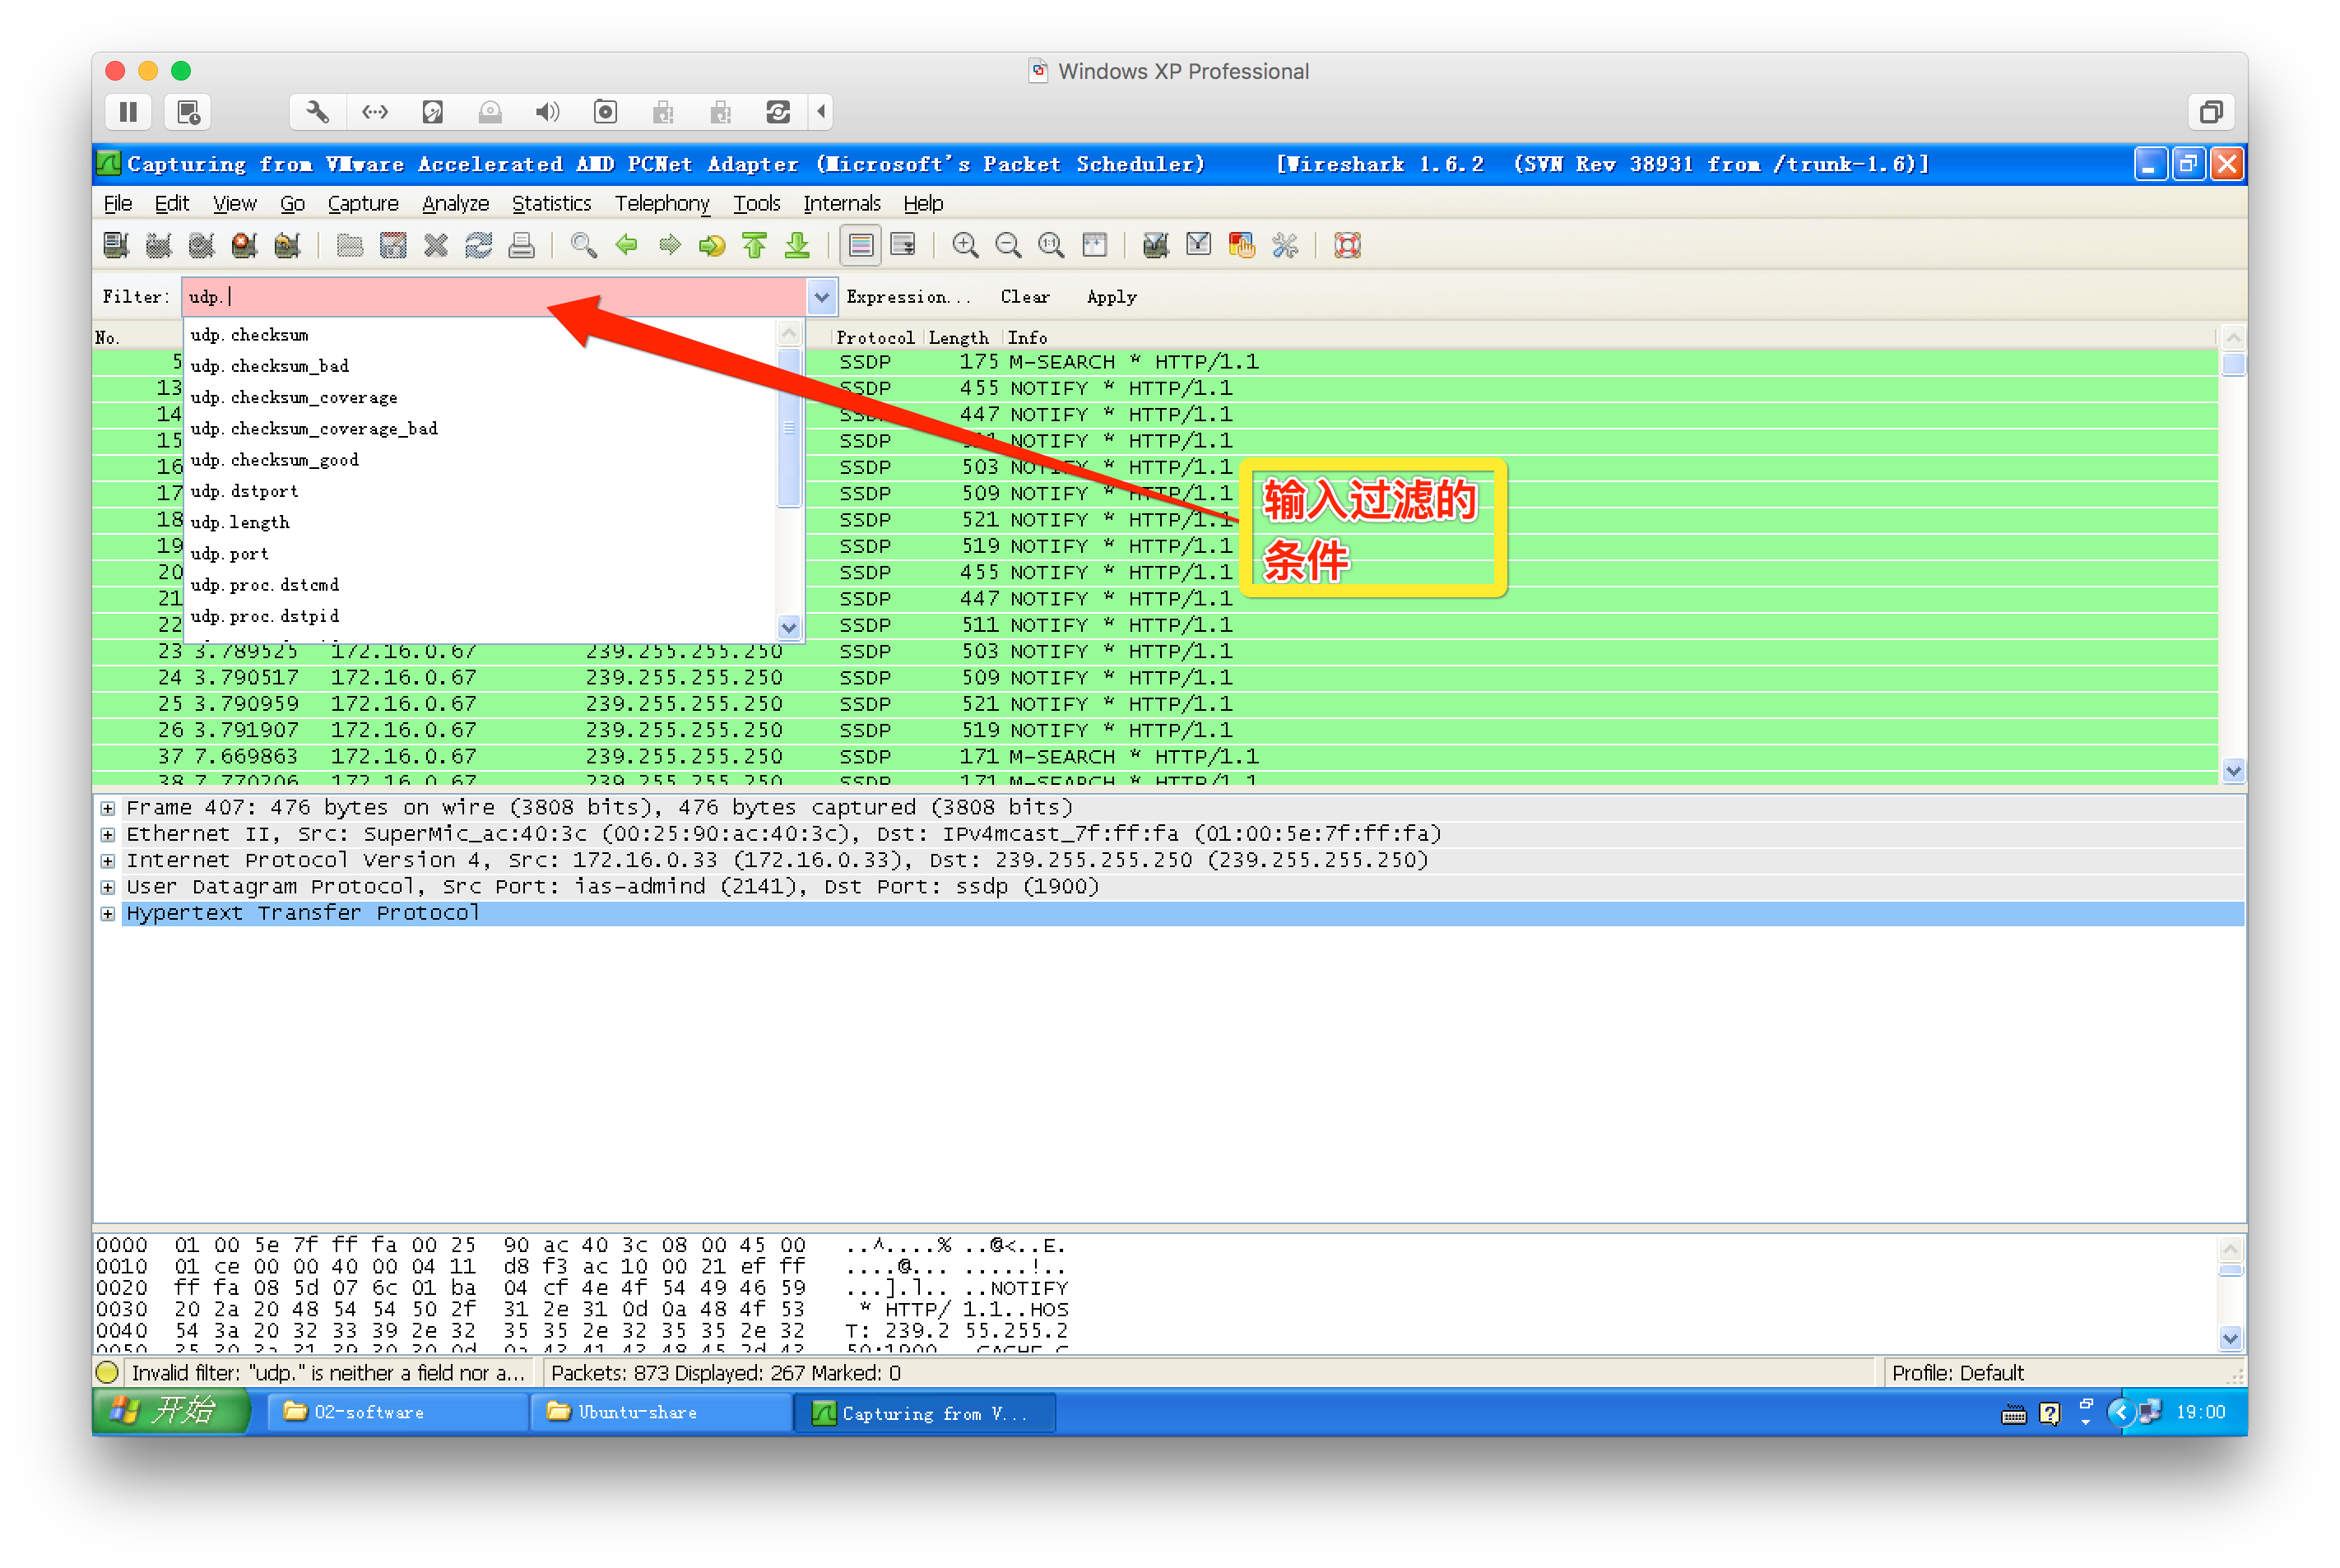Click hex pane scrollbar down arrow
Screen dimensions: 2340x1568
tap(2230, 1338)
